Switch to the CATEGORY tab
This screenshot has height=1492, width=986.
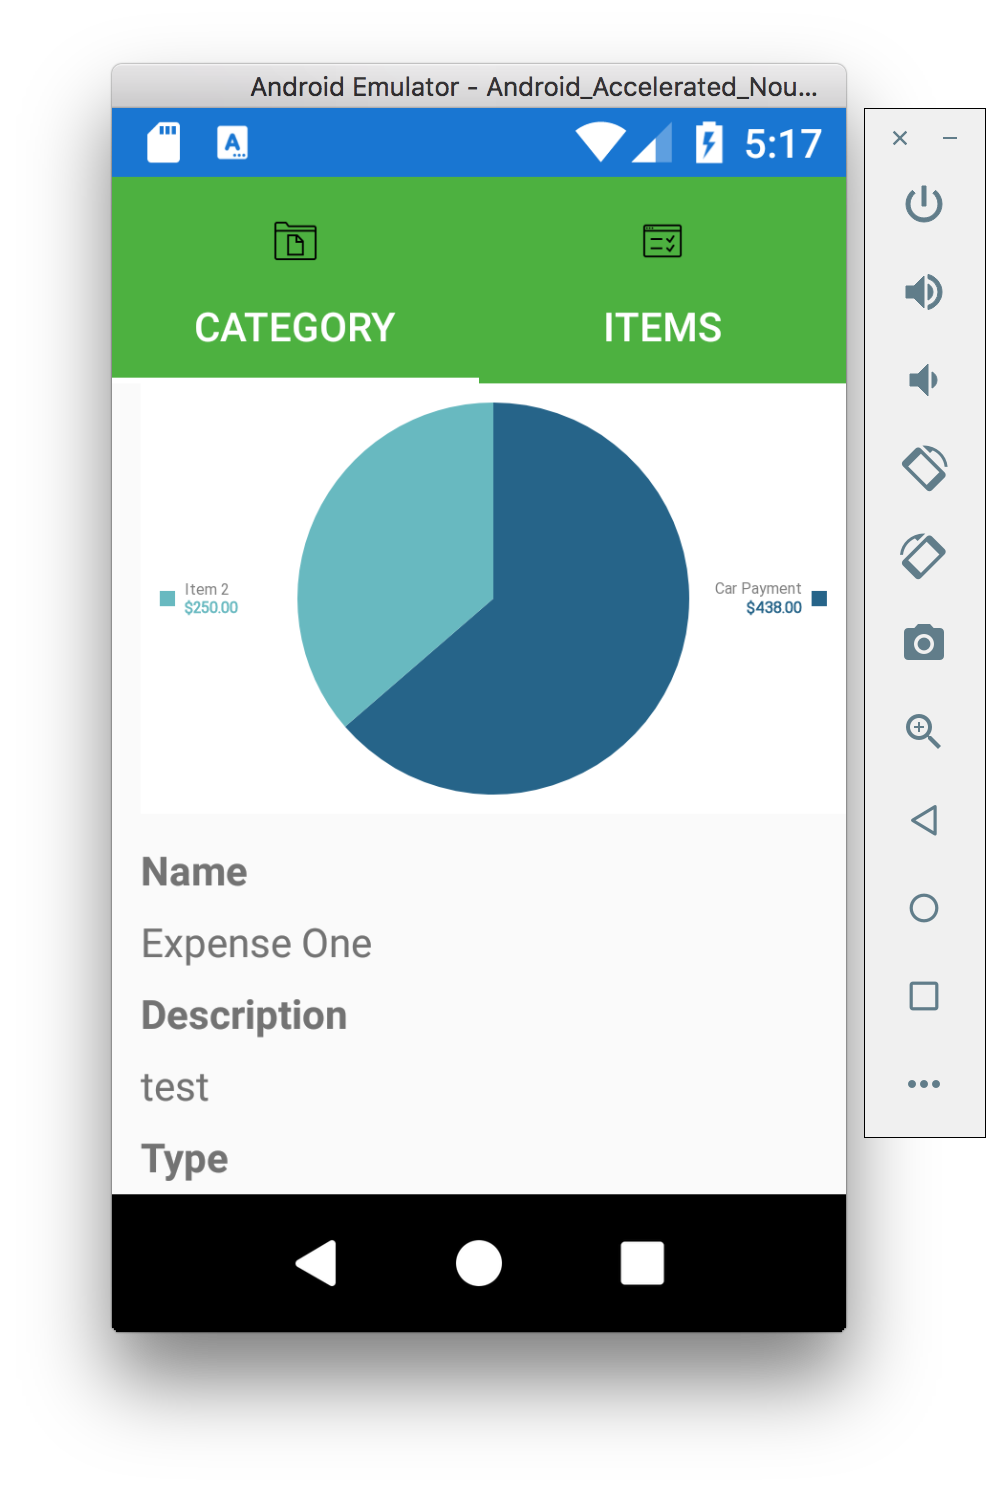pyautogui.click(x=295, y=280)
